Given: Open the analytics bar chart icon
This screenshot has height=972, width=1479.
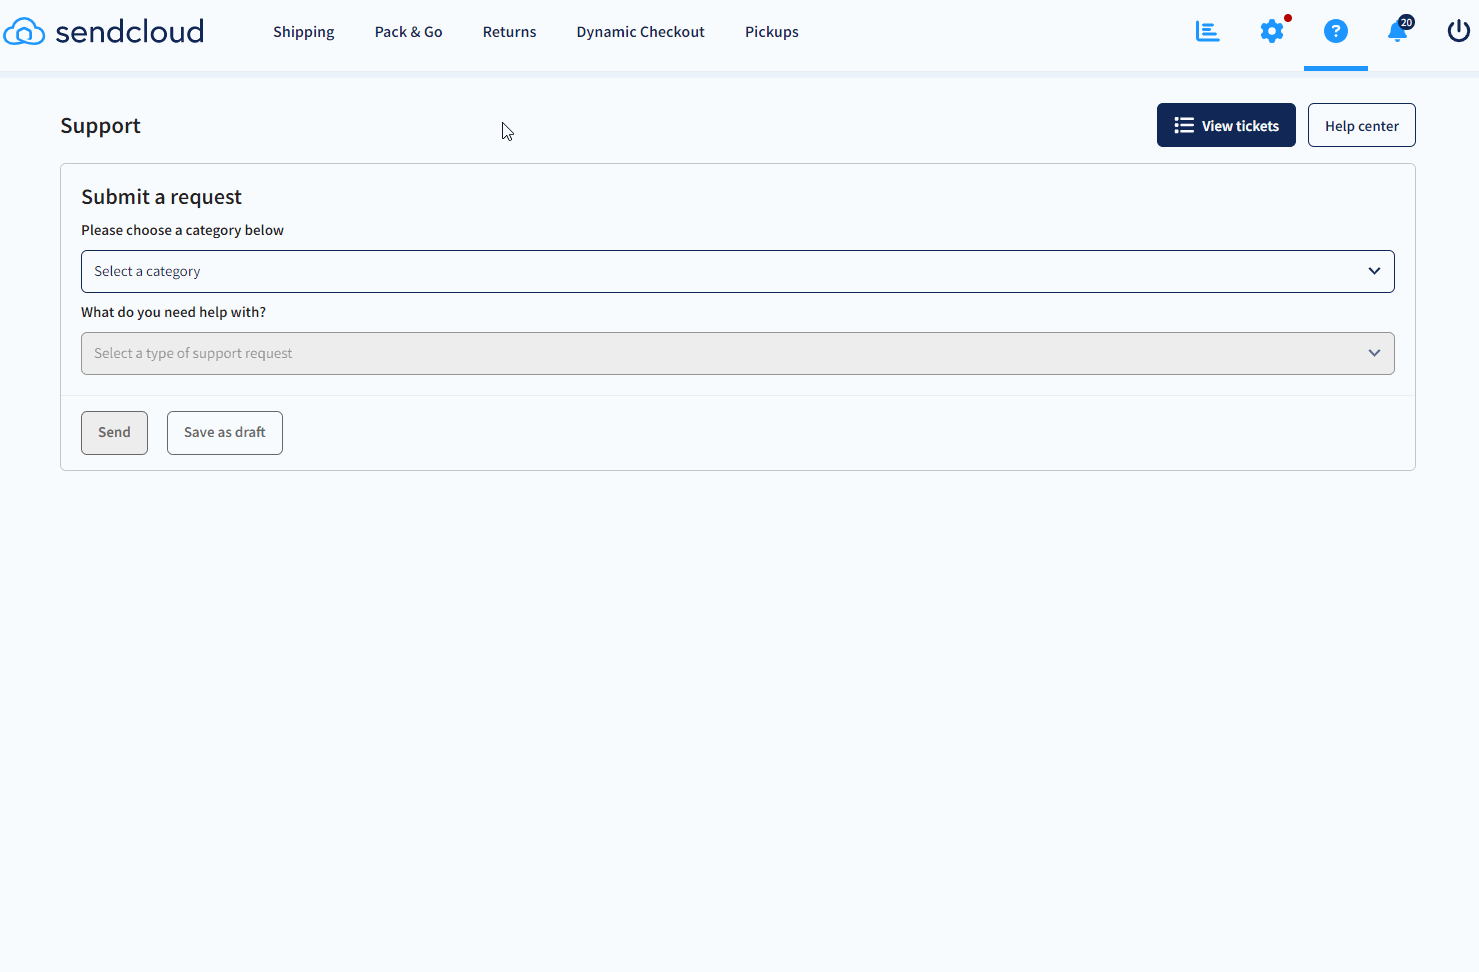Looking at the screenshot, I should (1207, 32).
